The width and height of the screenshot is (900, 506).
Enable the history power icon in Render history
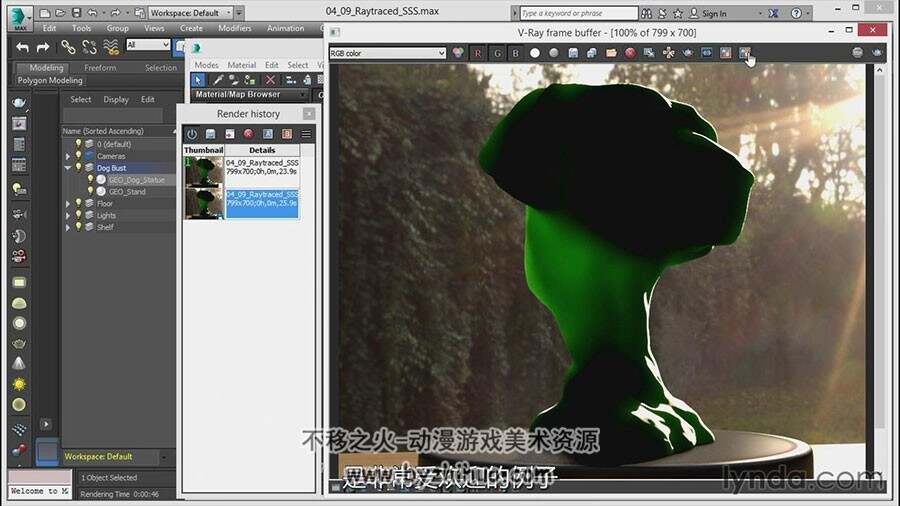point(192,134)
